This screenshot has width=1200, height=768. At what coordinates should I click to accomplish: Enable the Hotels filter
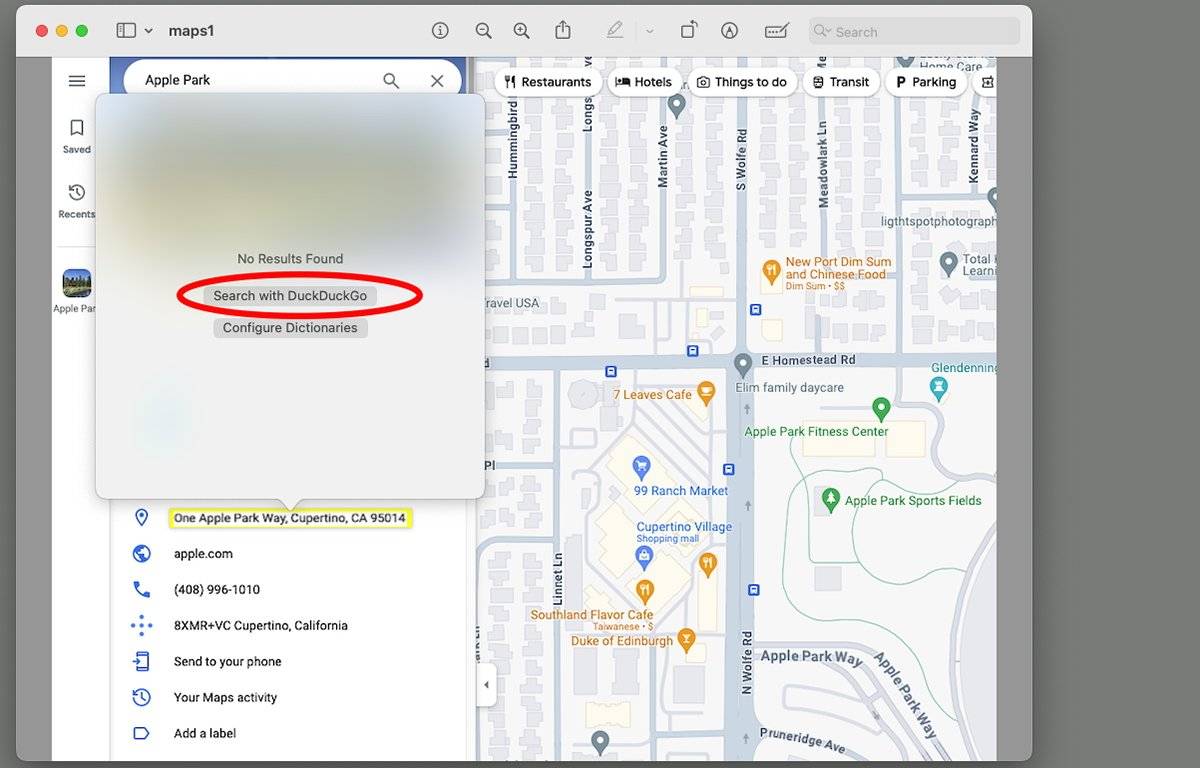click(644, 82)
